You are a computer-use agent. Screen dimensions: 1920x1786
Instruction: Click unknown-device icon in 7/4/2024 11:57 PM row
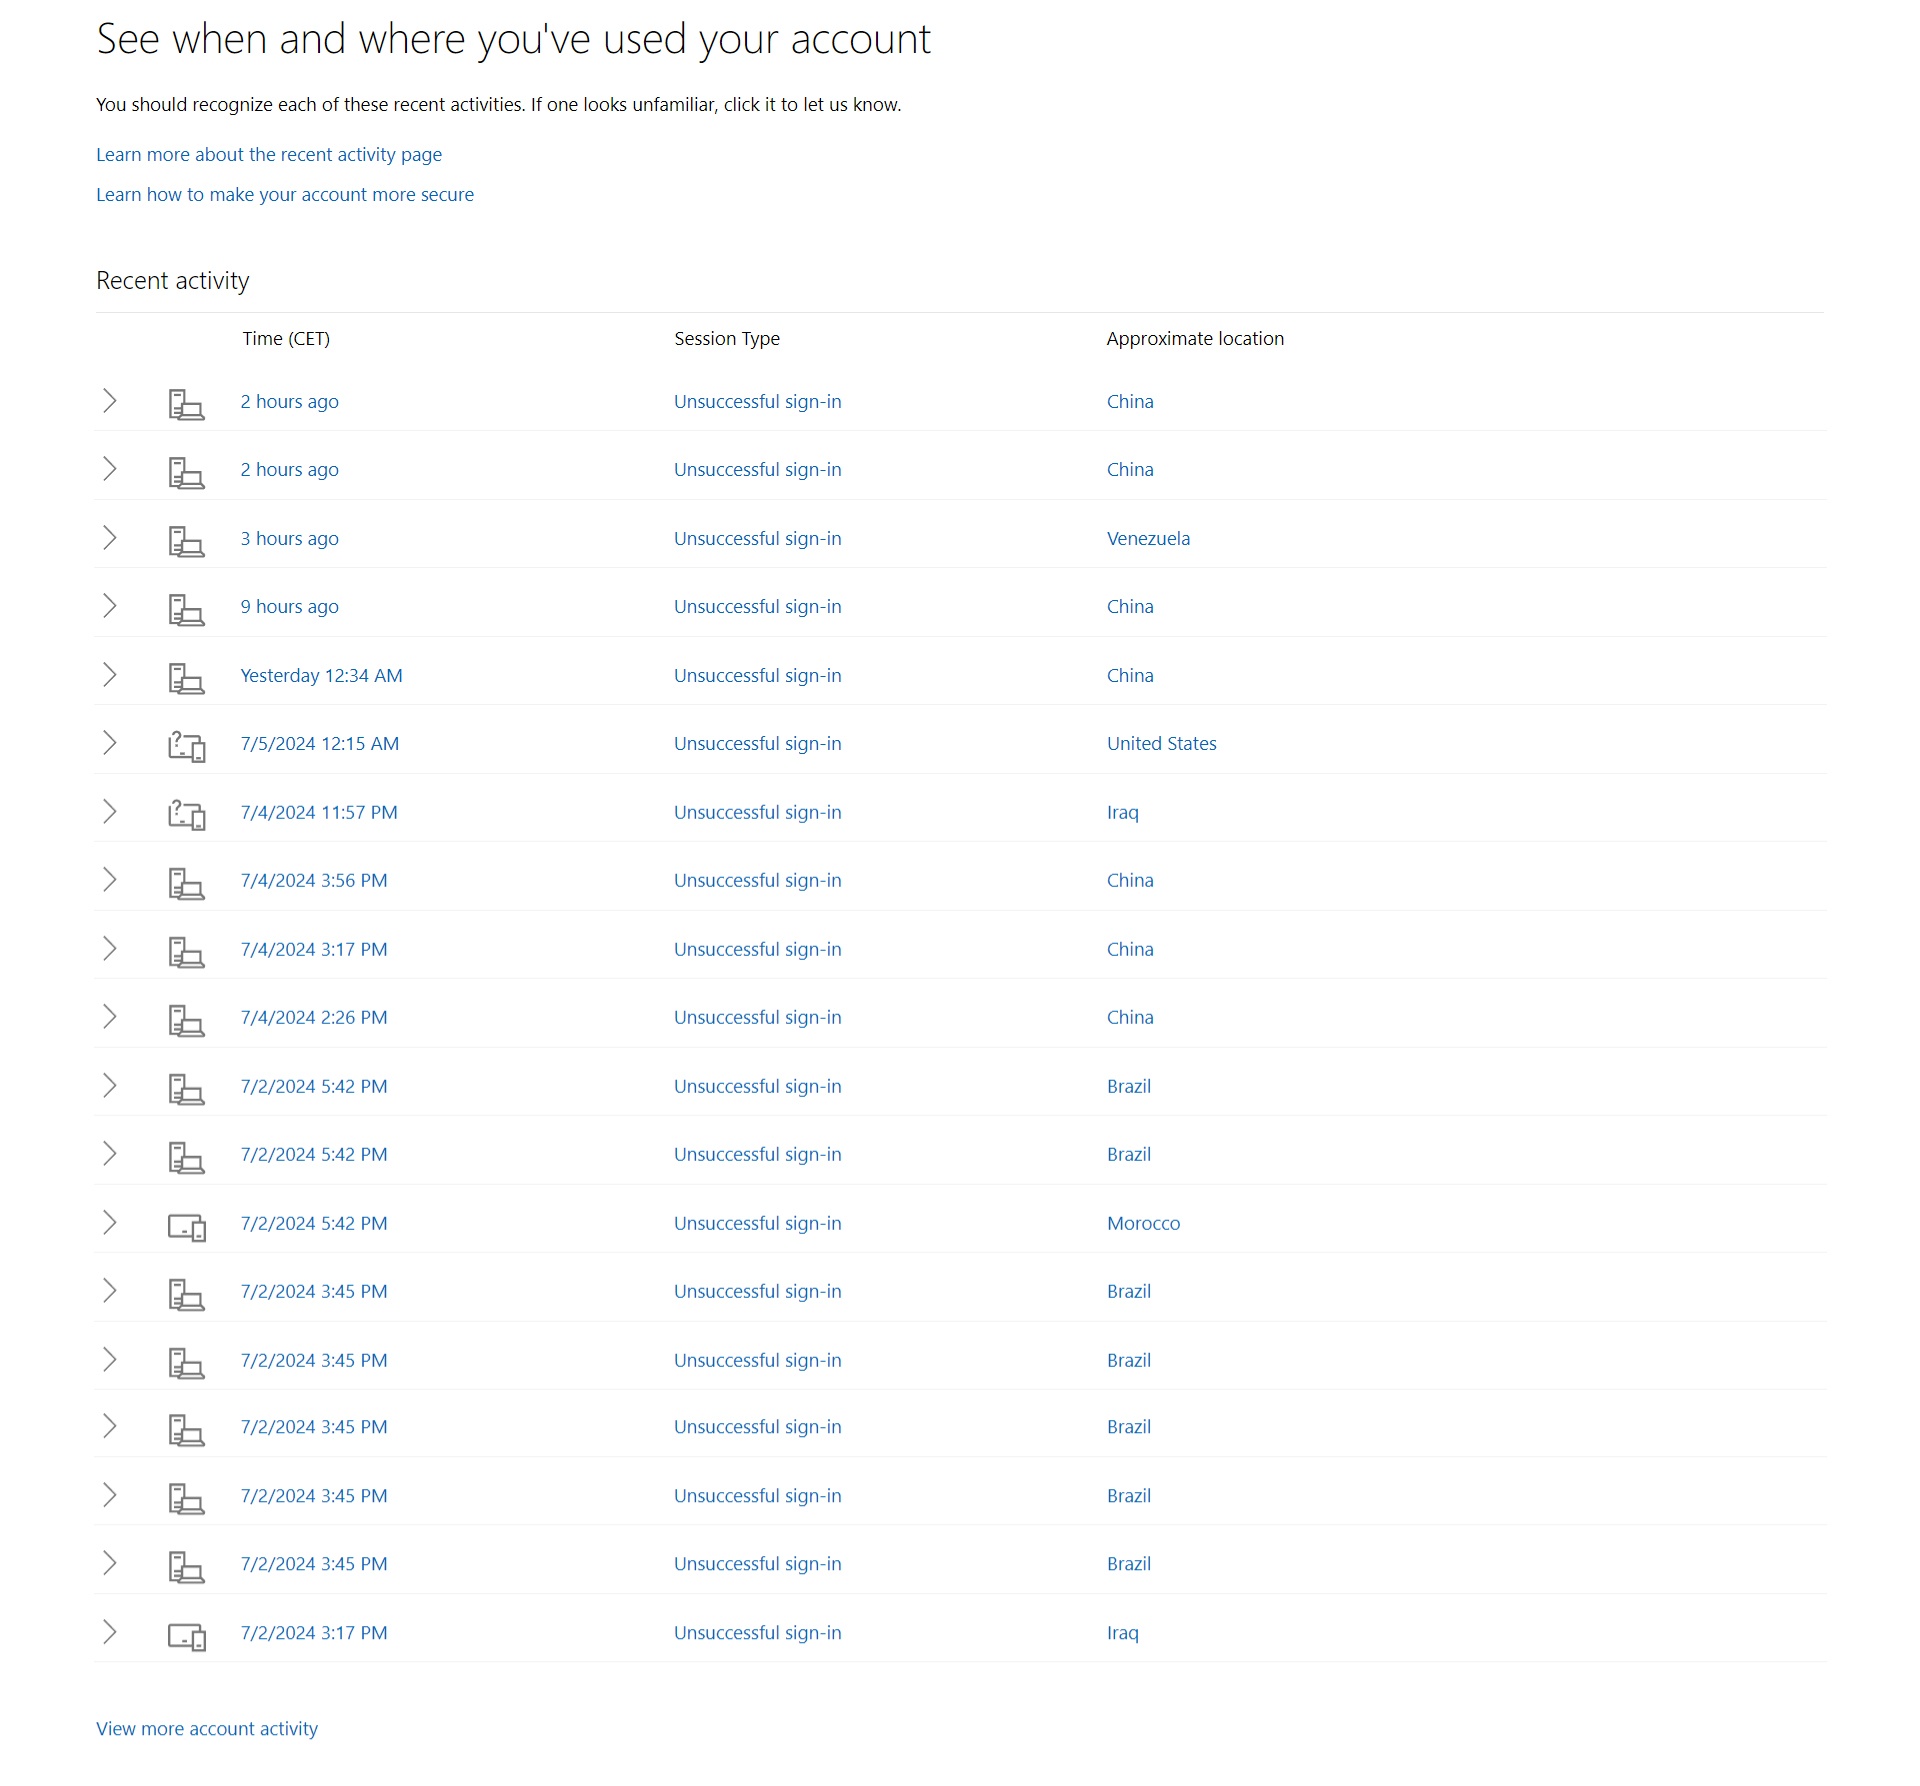point(186,815)
